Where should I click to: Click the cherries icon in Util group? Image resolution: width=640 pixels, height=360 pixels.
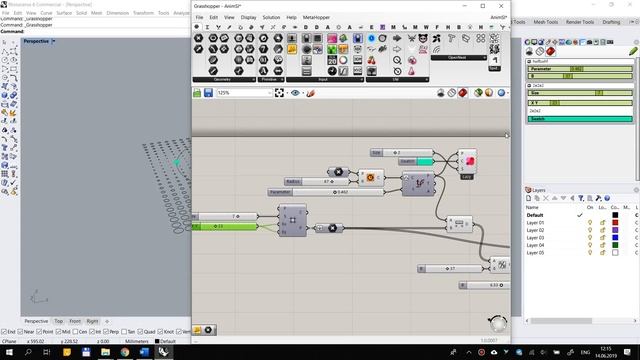371,60
